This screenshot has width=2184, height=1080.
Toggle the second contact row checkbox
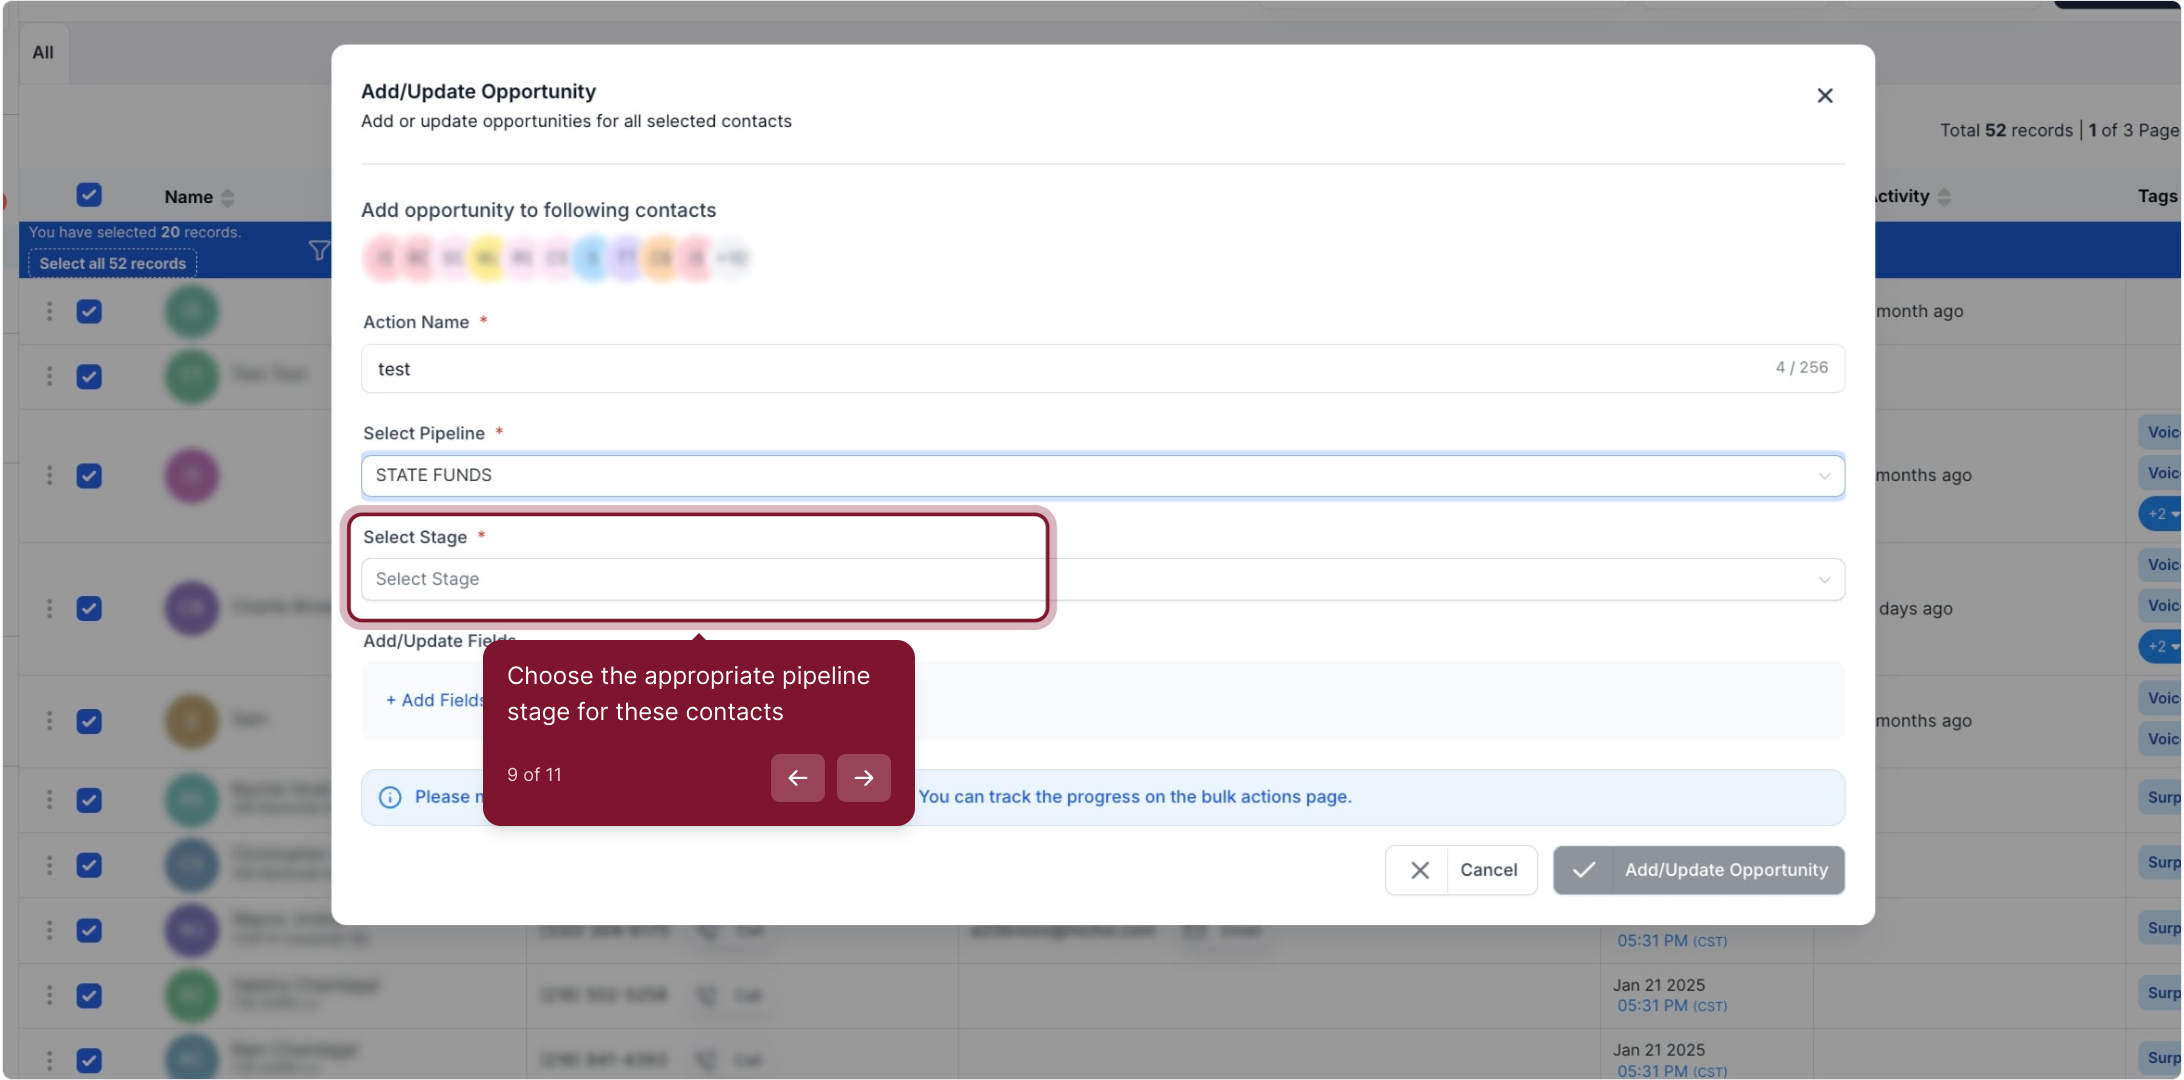coord(89,376)
